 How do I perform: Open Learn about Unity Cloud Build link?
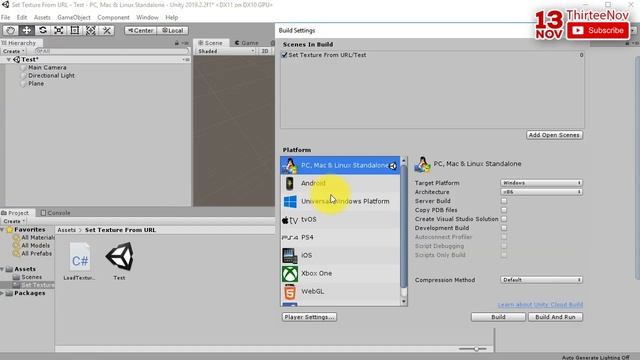point(540,304)
